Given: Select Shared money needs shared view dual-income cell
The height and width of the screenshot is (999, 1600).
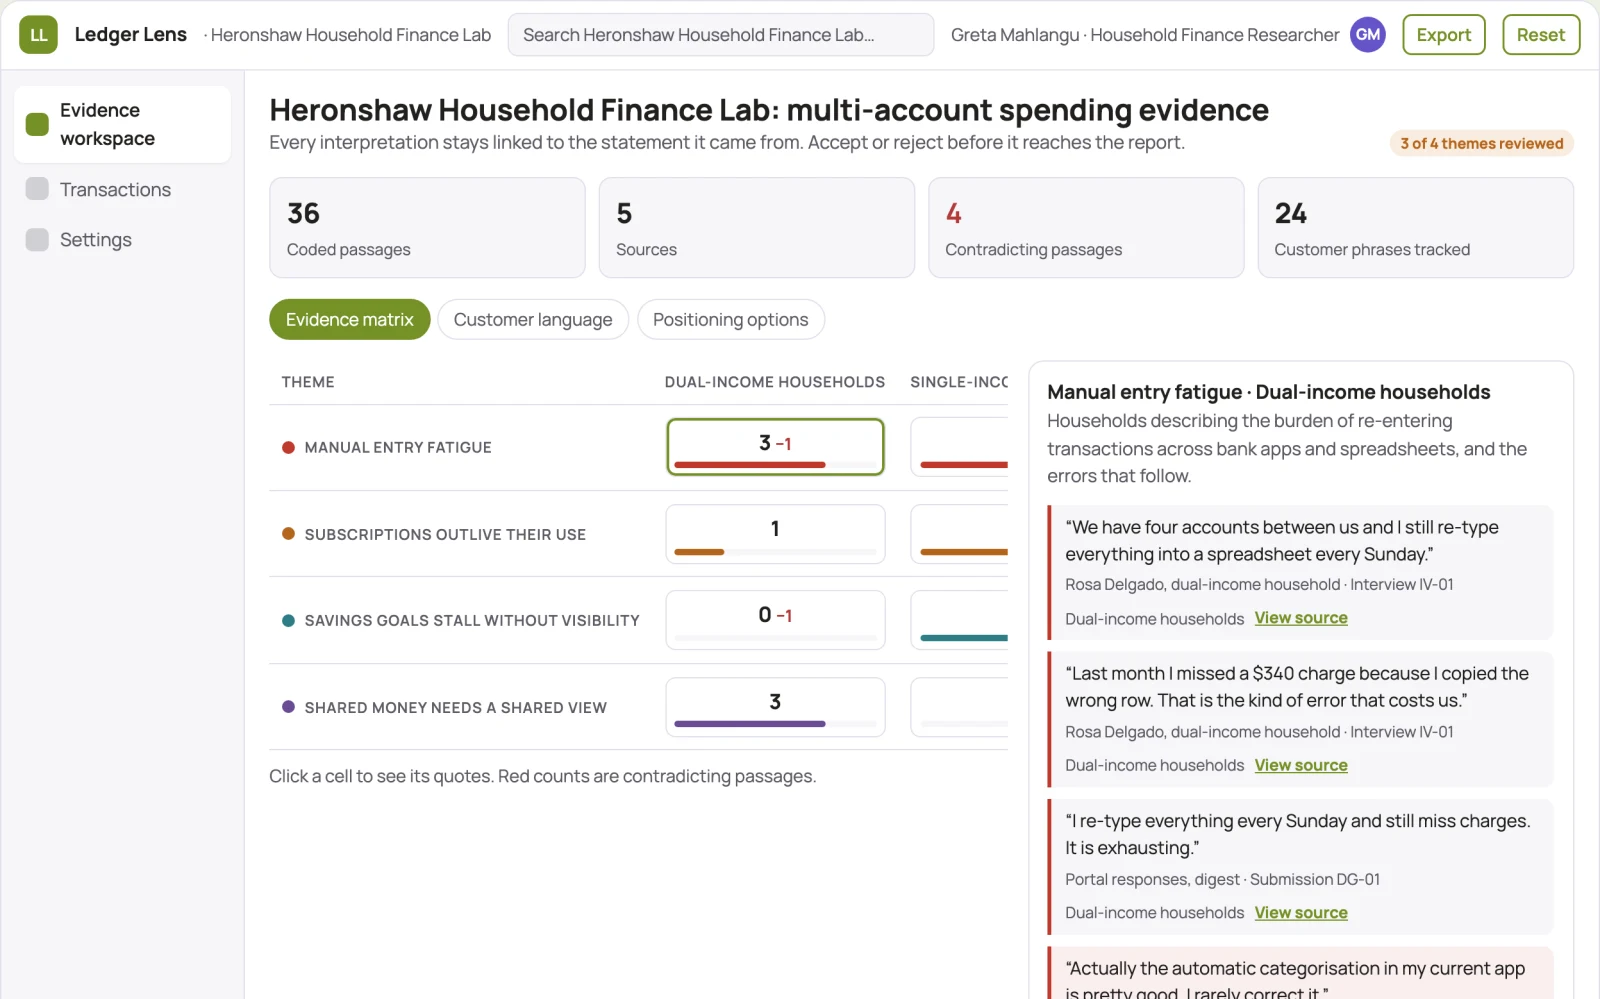Looking at the screenshot, I should 775,707.
